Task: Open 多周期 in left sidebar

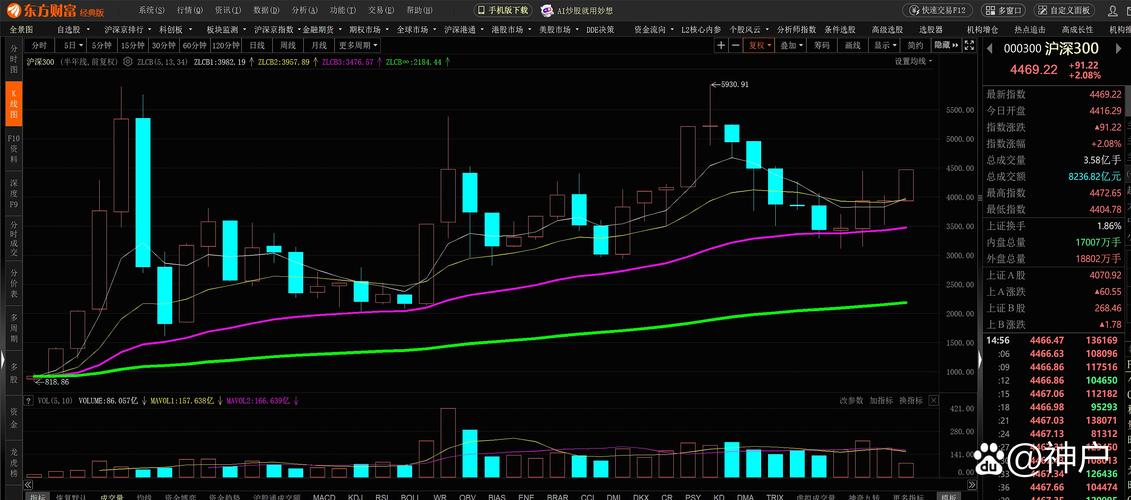Action: coord(13,328)
